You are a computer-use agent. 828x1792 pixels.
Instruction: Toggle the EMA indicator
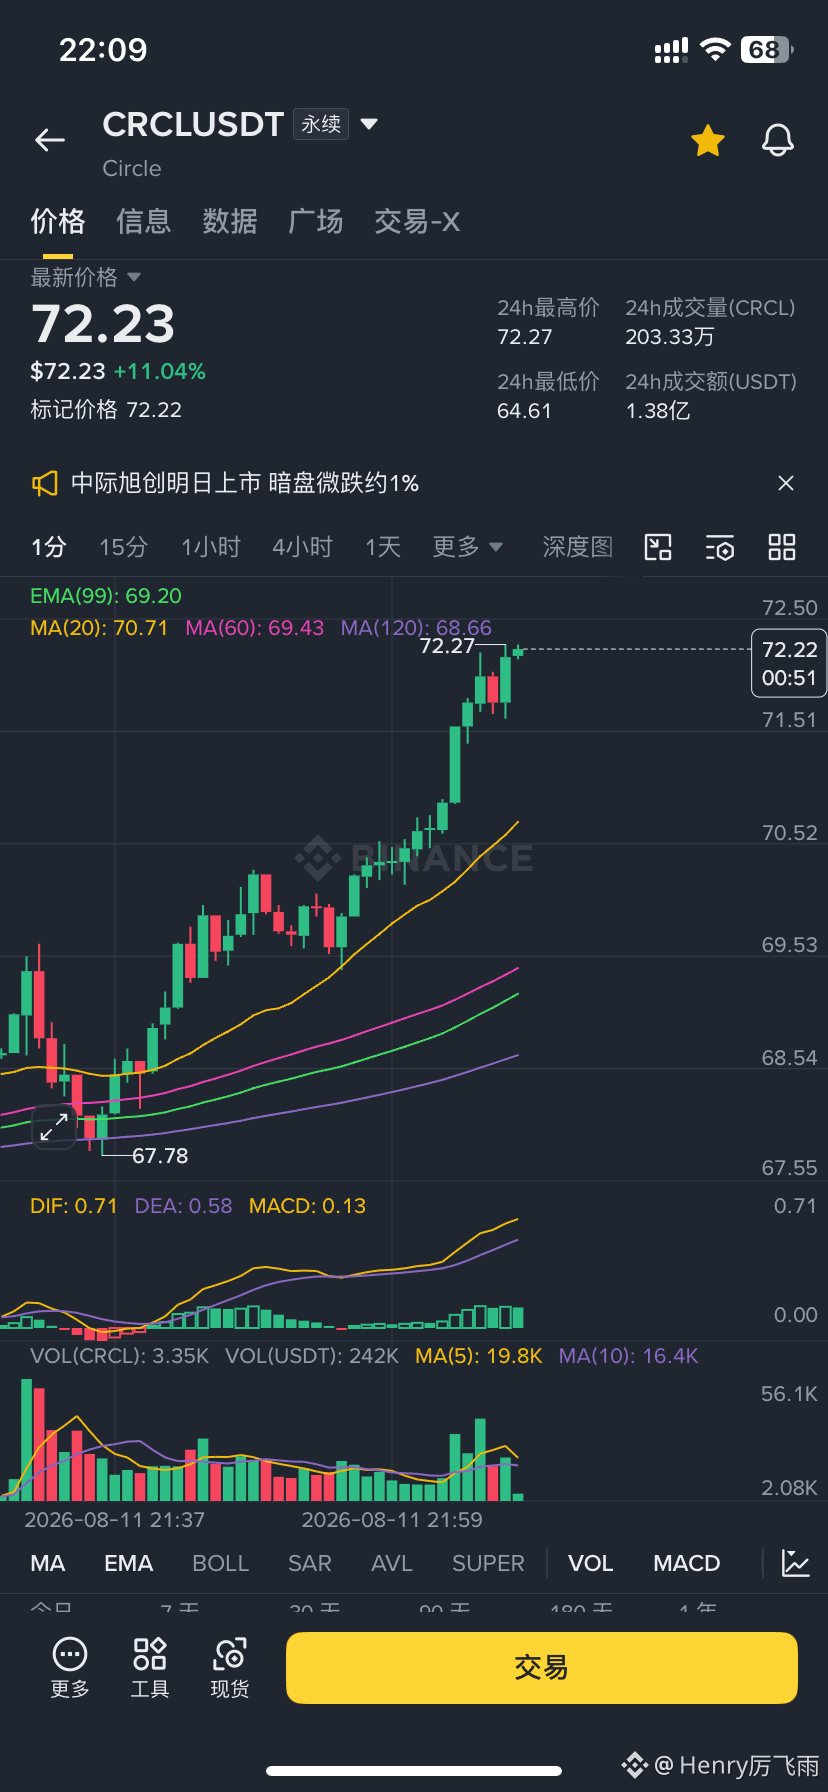tap(129, 1563)
